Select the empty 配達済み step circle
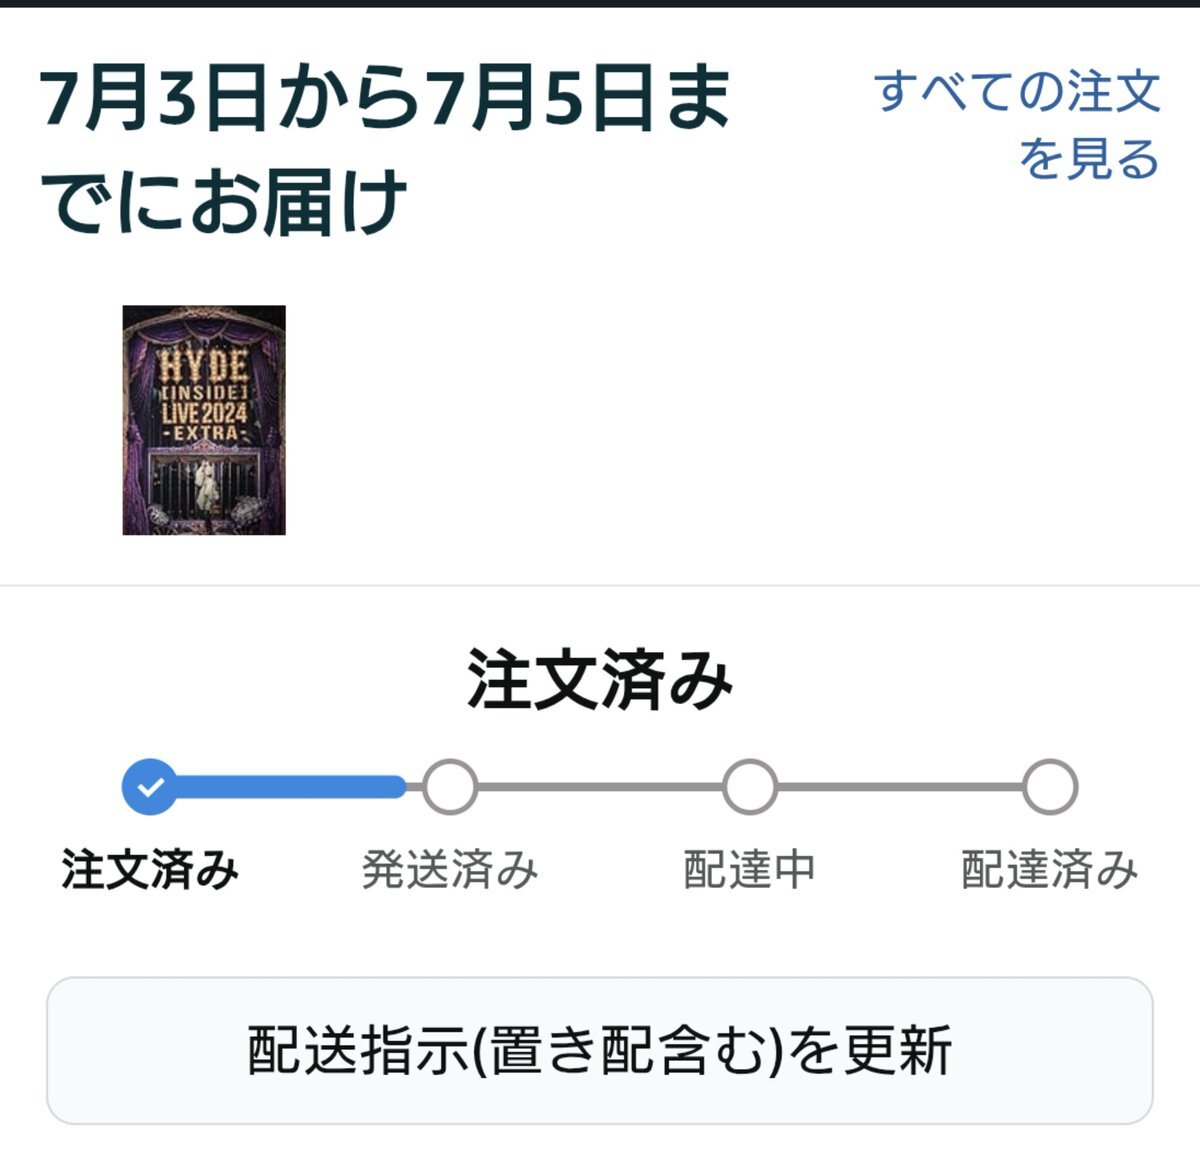 tap(1050, 787)
